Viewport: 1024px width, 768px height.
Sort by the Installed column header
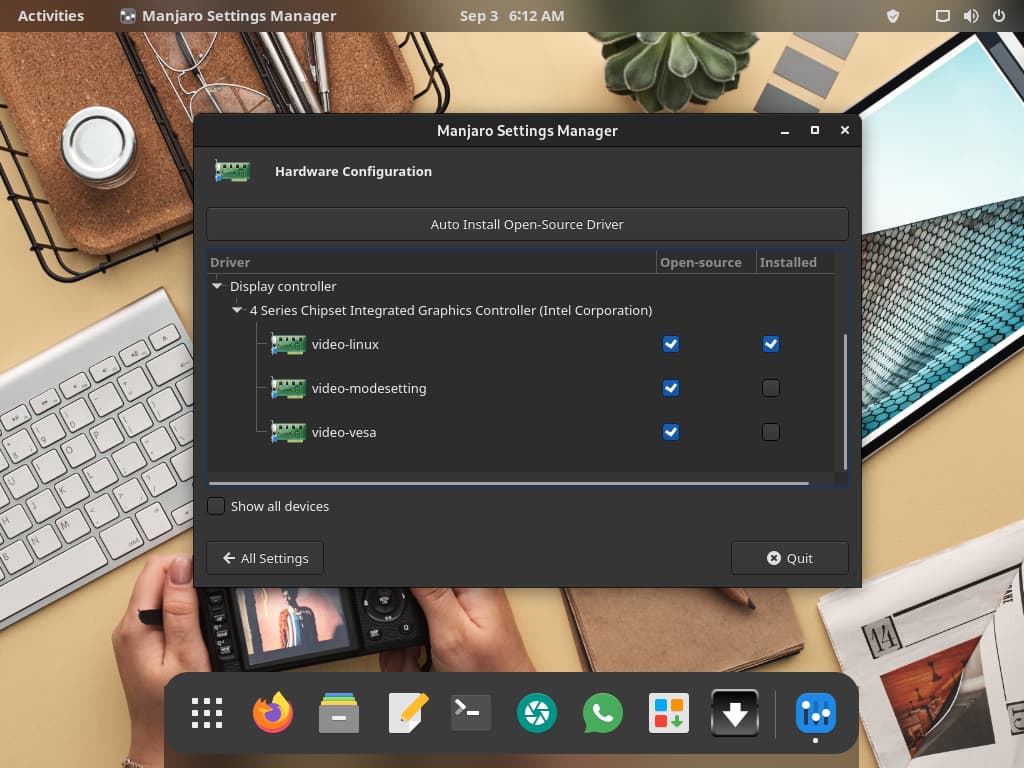click(795, 262)
